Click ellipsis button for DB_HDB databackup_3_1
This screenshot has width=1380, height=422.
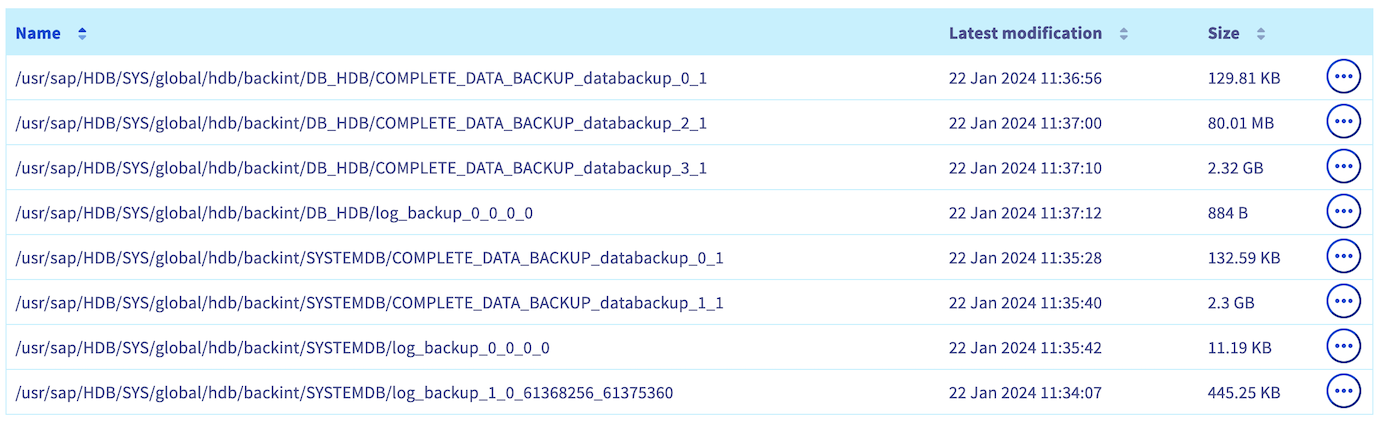pos(1343,167)
